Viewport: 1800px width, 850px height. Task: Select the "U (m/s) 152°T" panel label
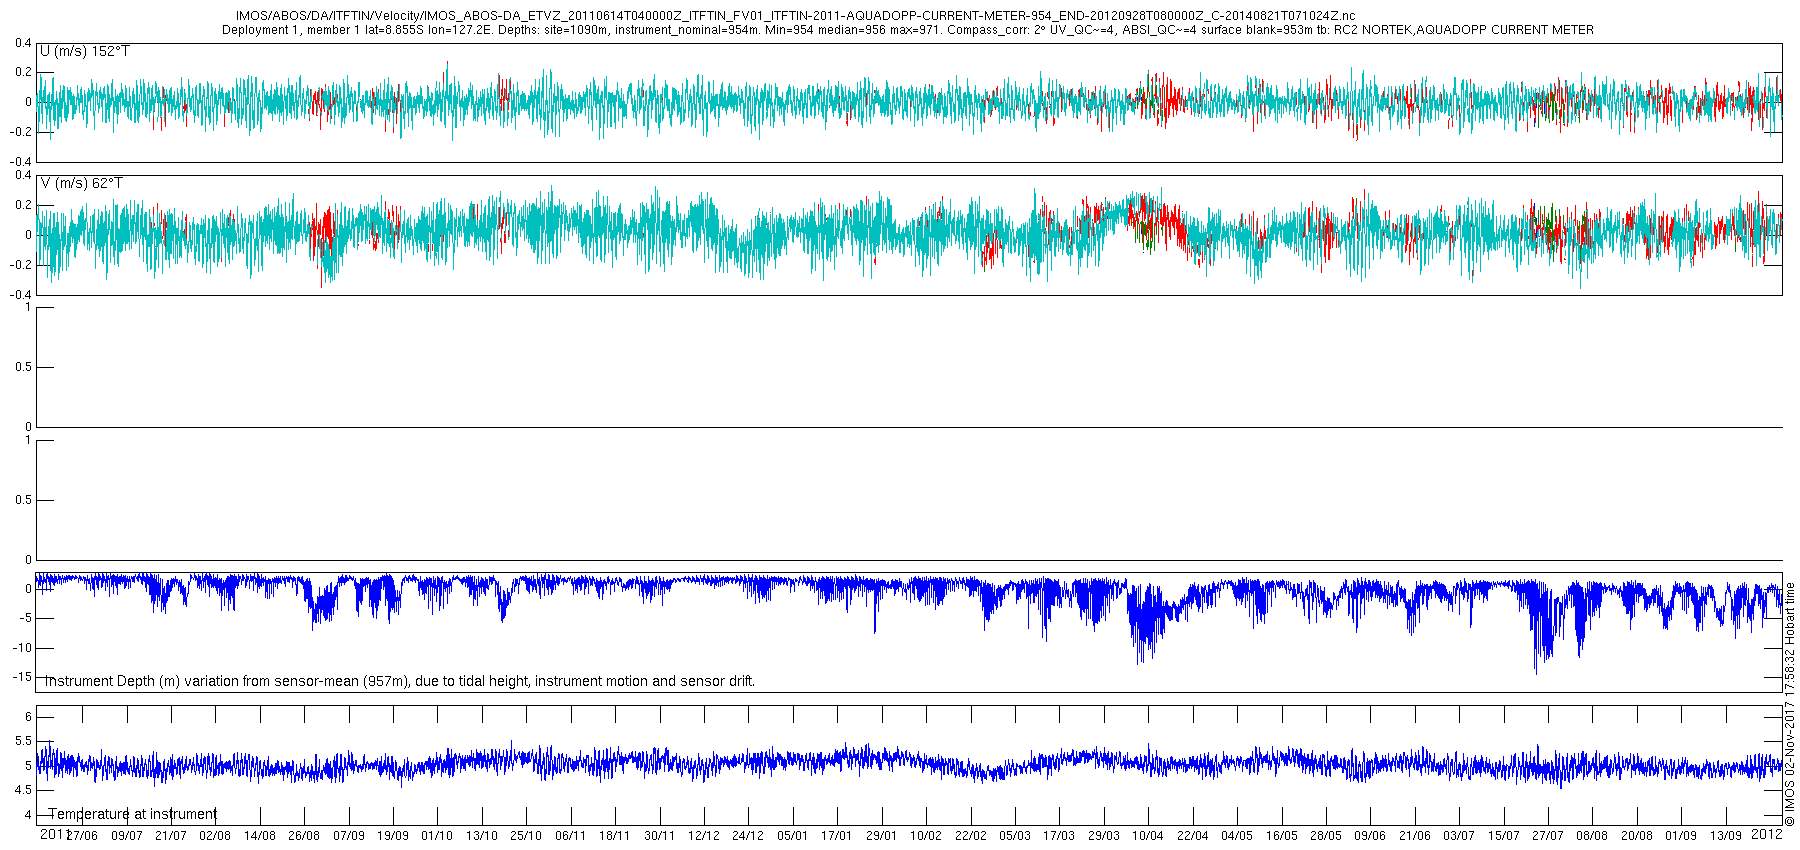click(85, 51)
